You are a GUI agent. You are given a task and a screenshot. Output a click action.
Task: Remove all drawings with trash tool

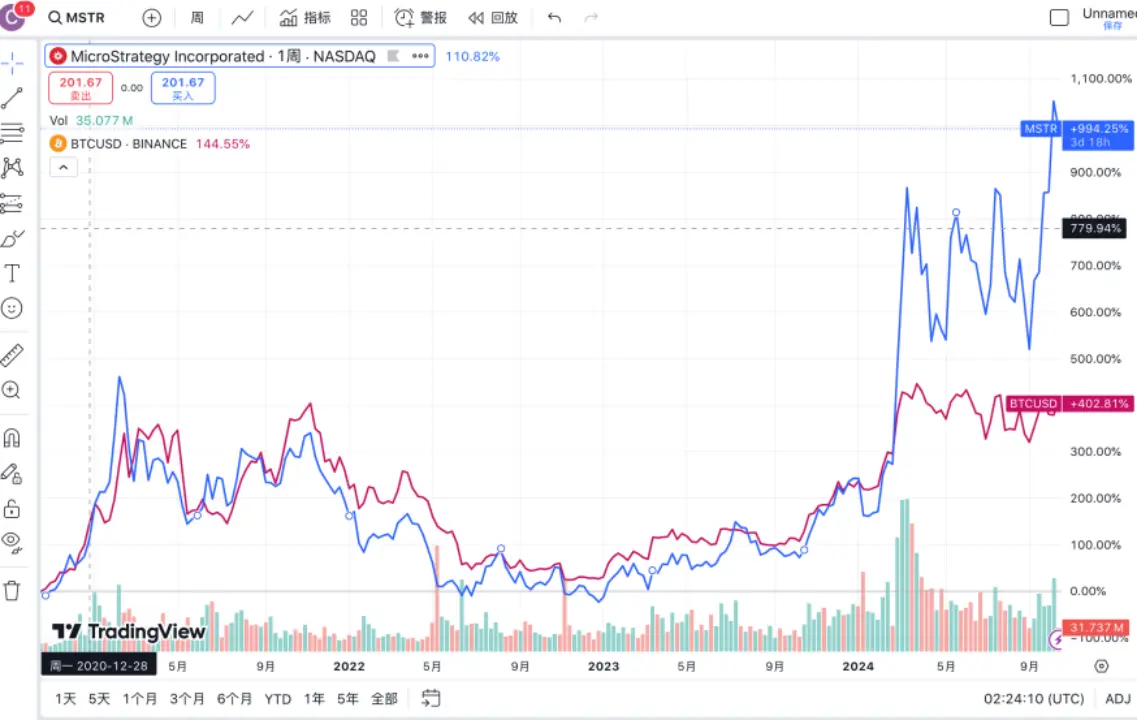(x=13, y=590)
